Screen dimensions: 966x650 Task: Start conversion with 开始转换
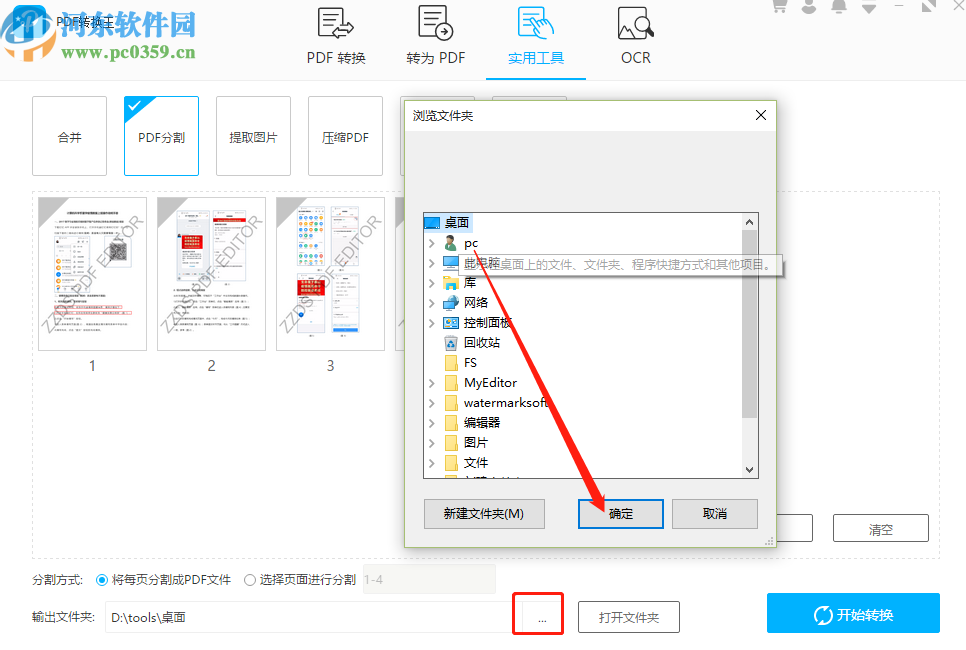(853, 614)
